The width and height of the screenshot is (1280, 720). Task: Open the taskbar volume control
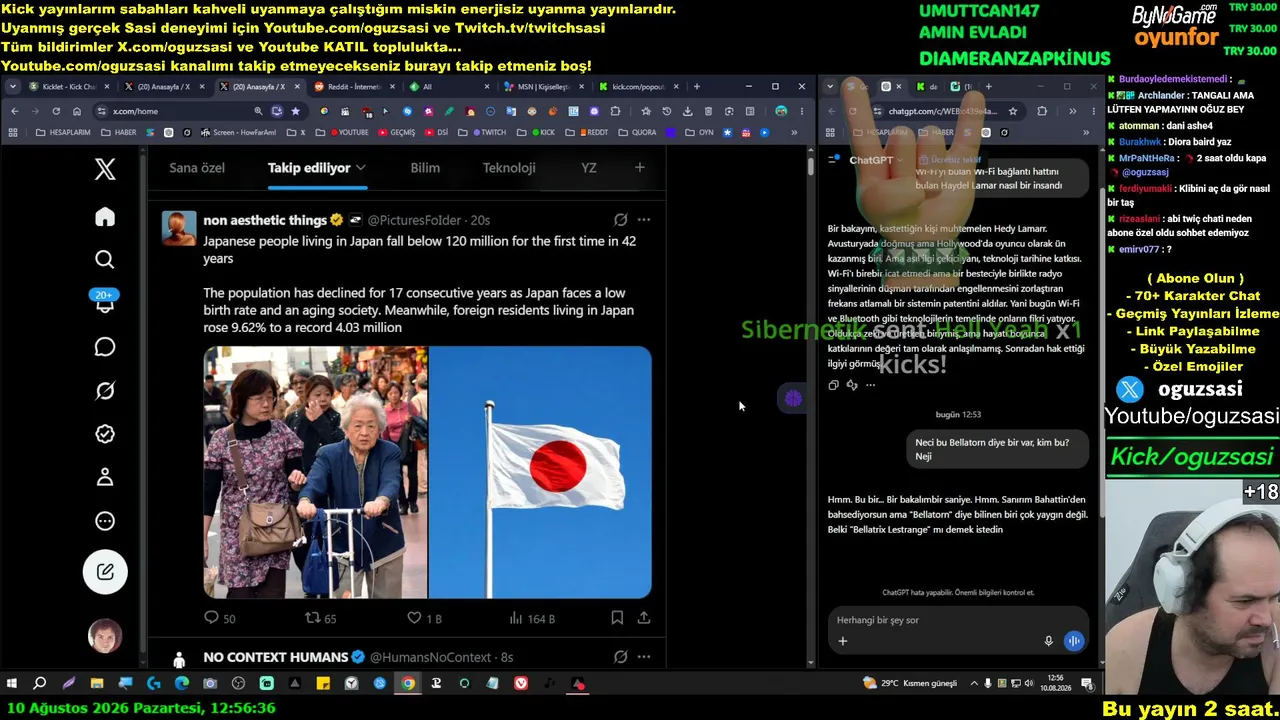click(1030, 684)
